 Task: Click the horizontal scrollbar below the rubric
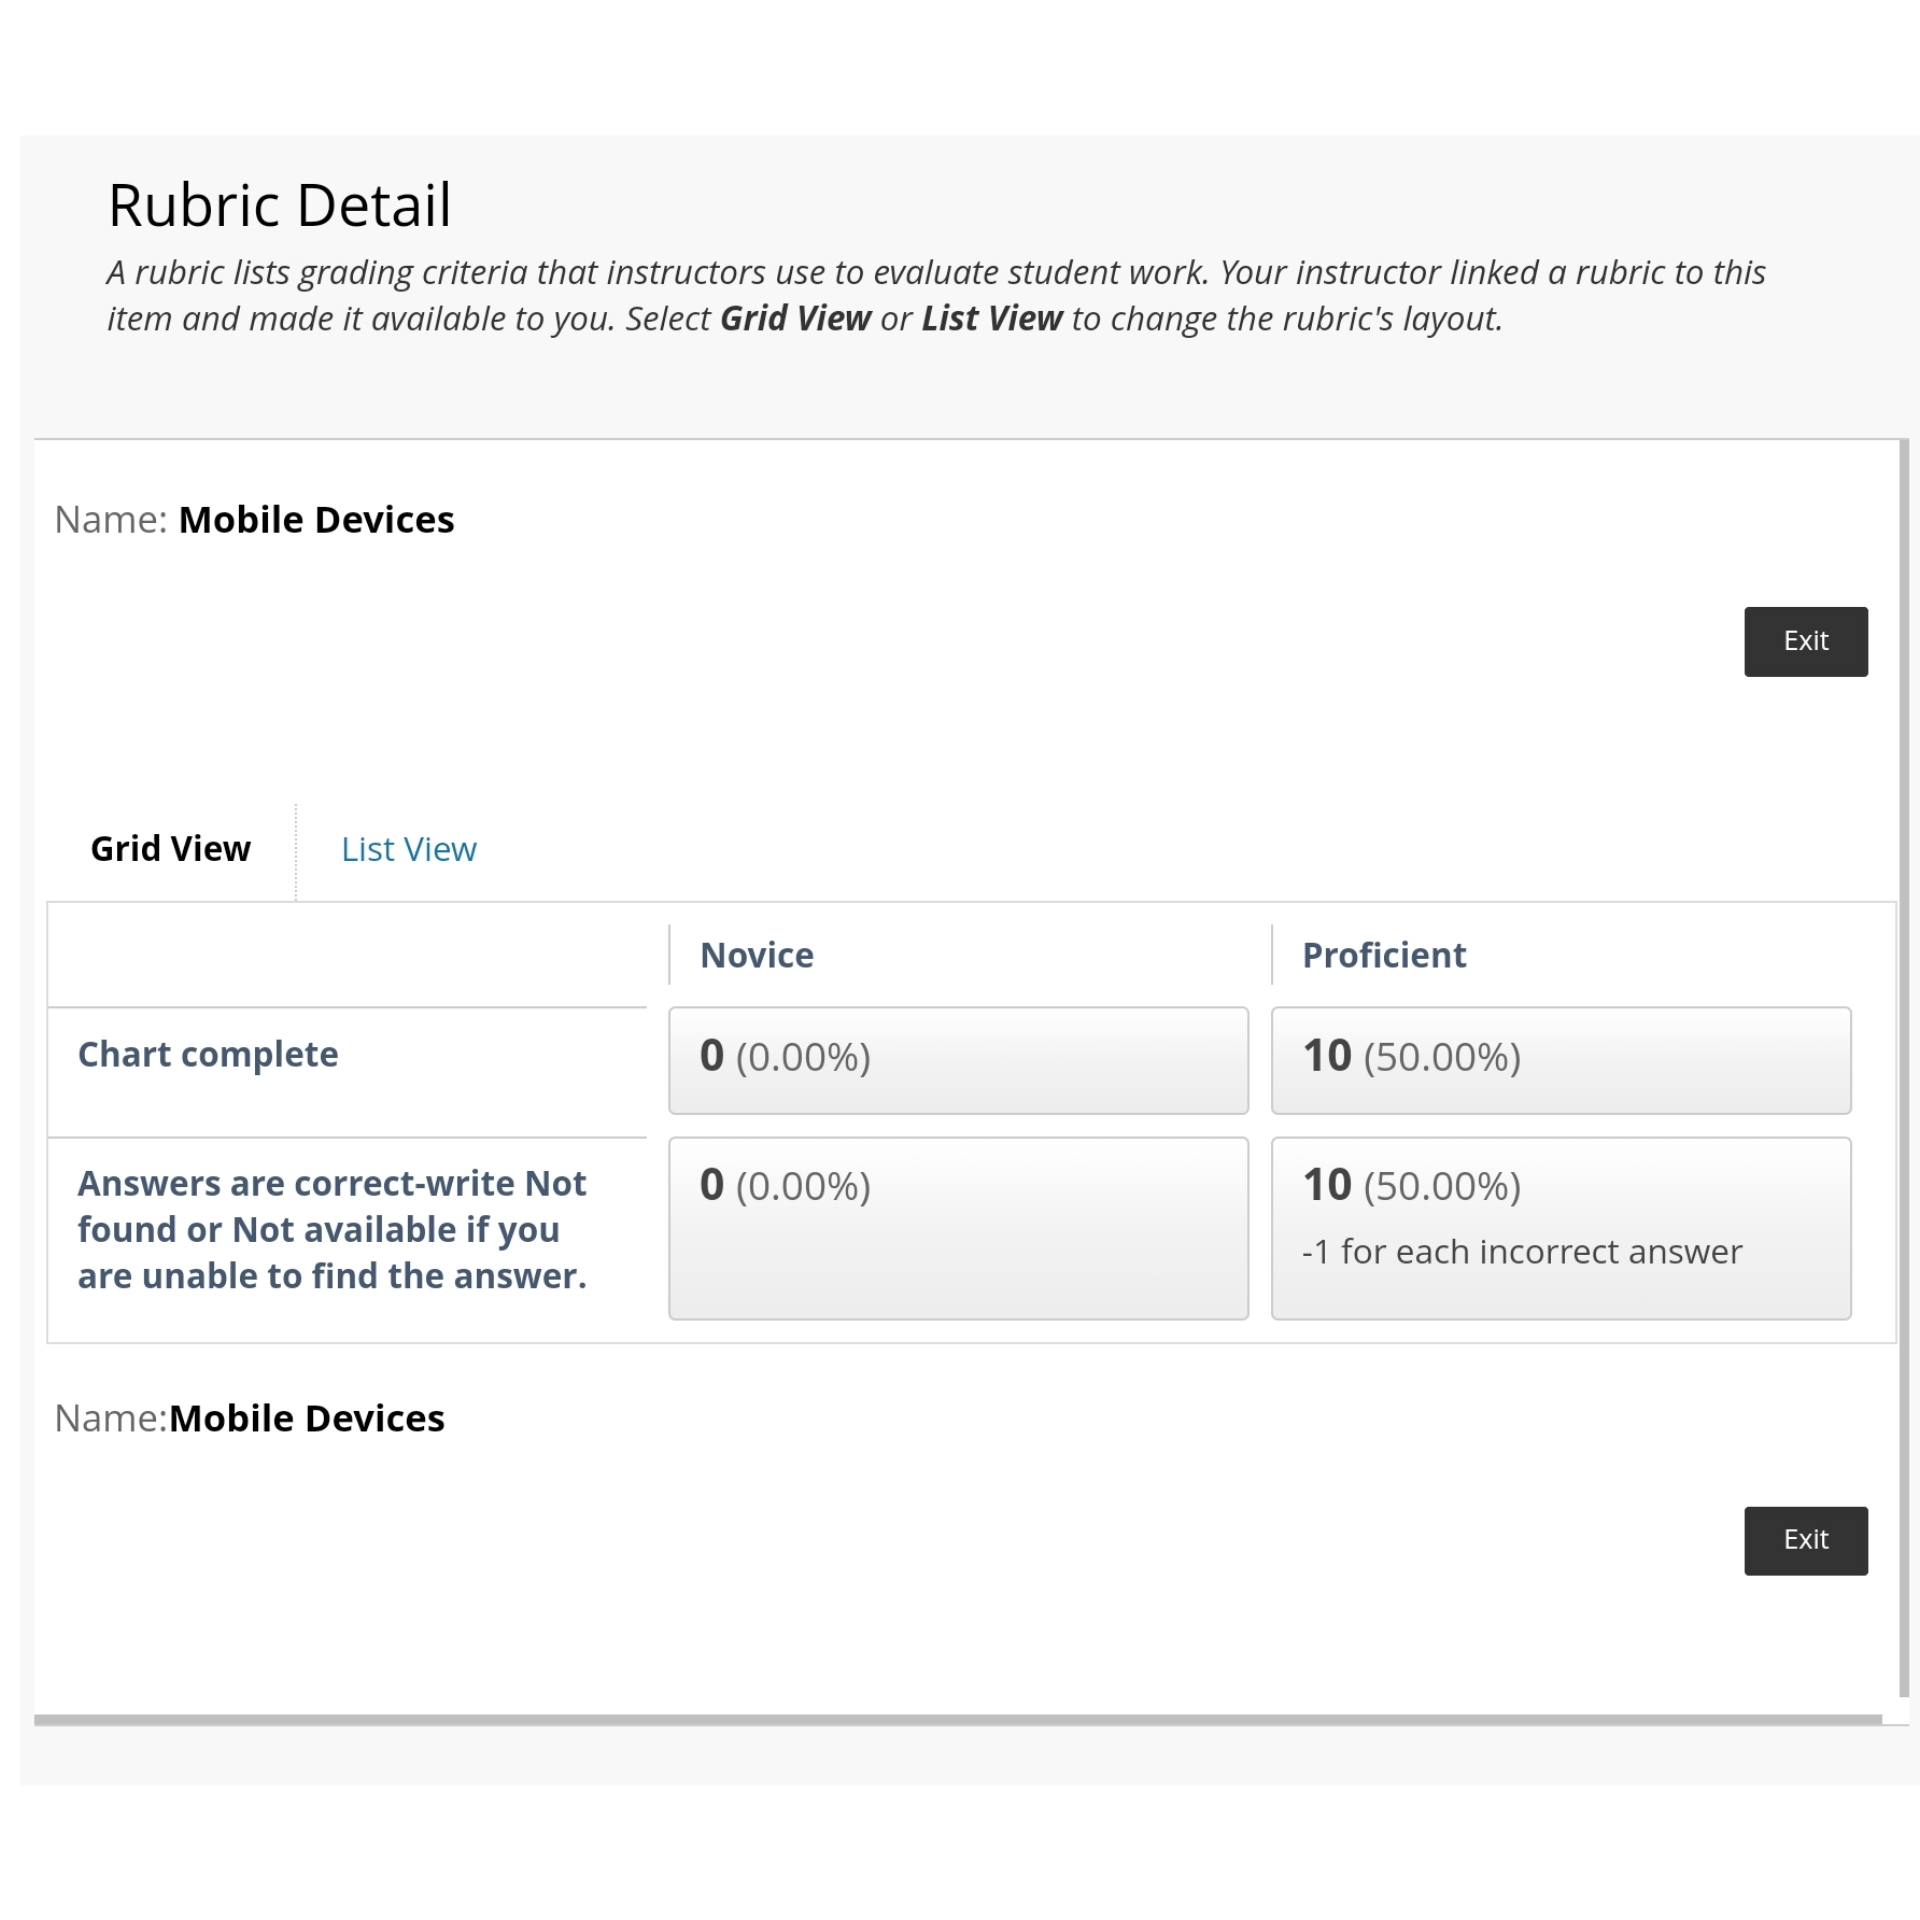(x=957, y=1720)
